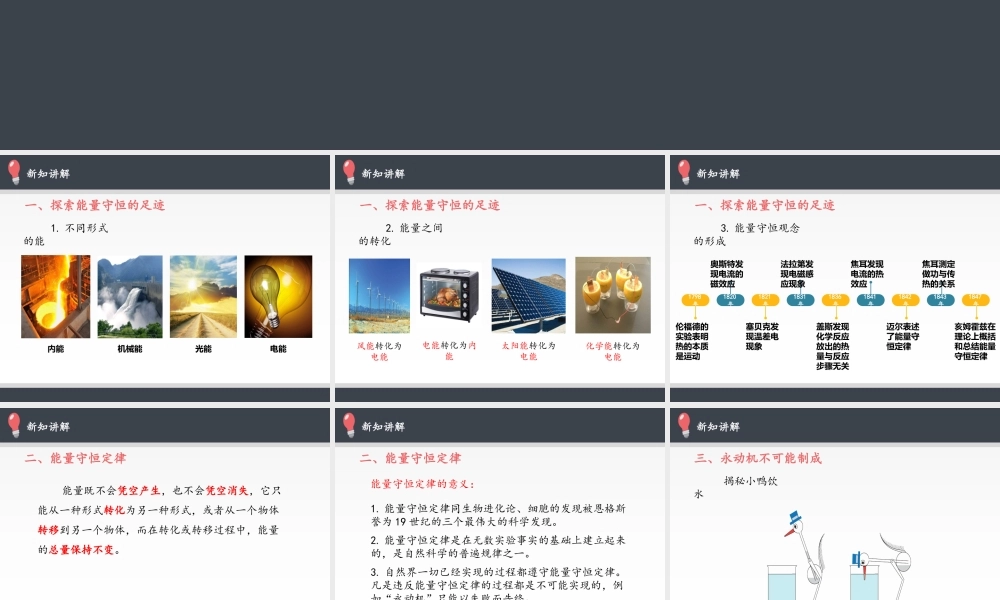Select the bulb icon on bottom-right slide header
Viewport: 1000px width, 600px height.
(x=683, y=426)
